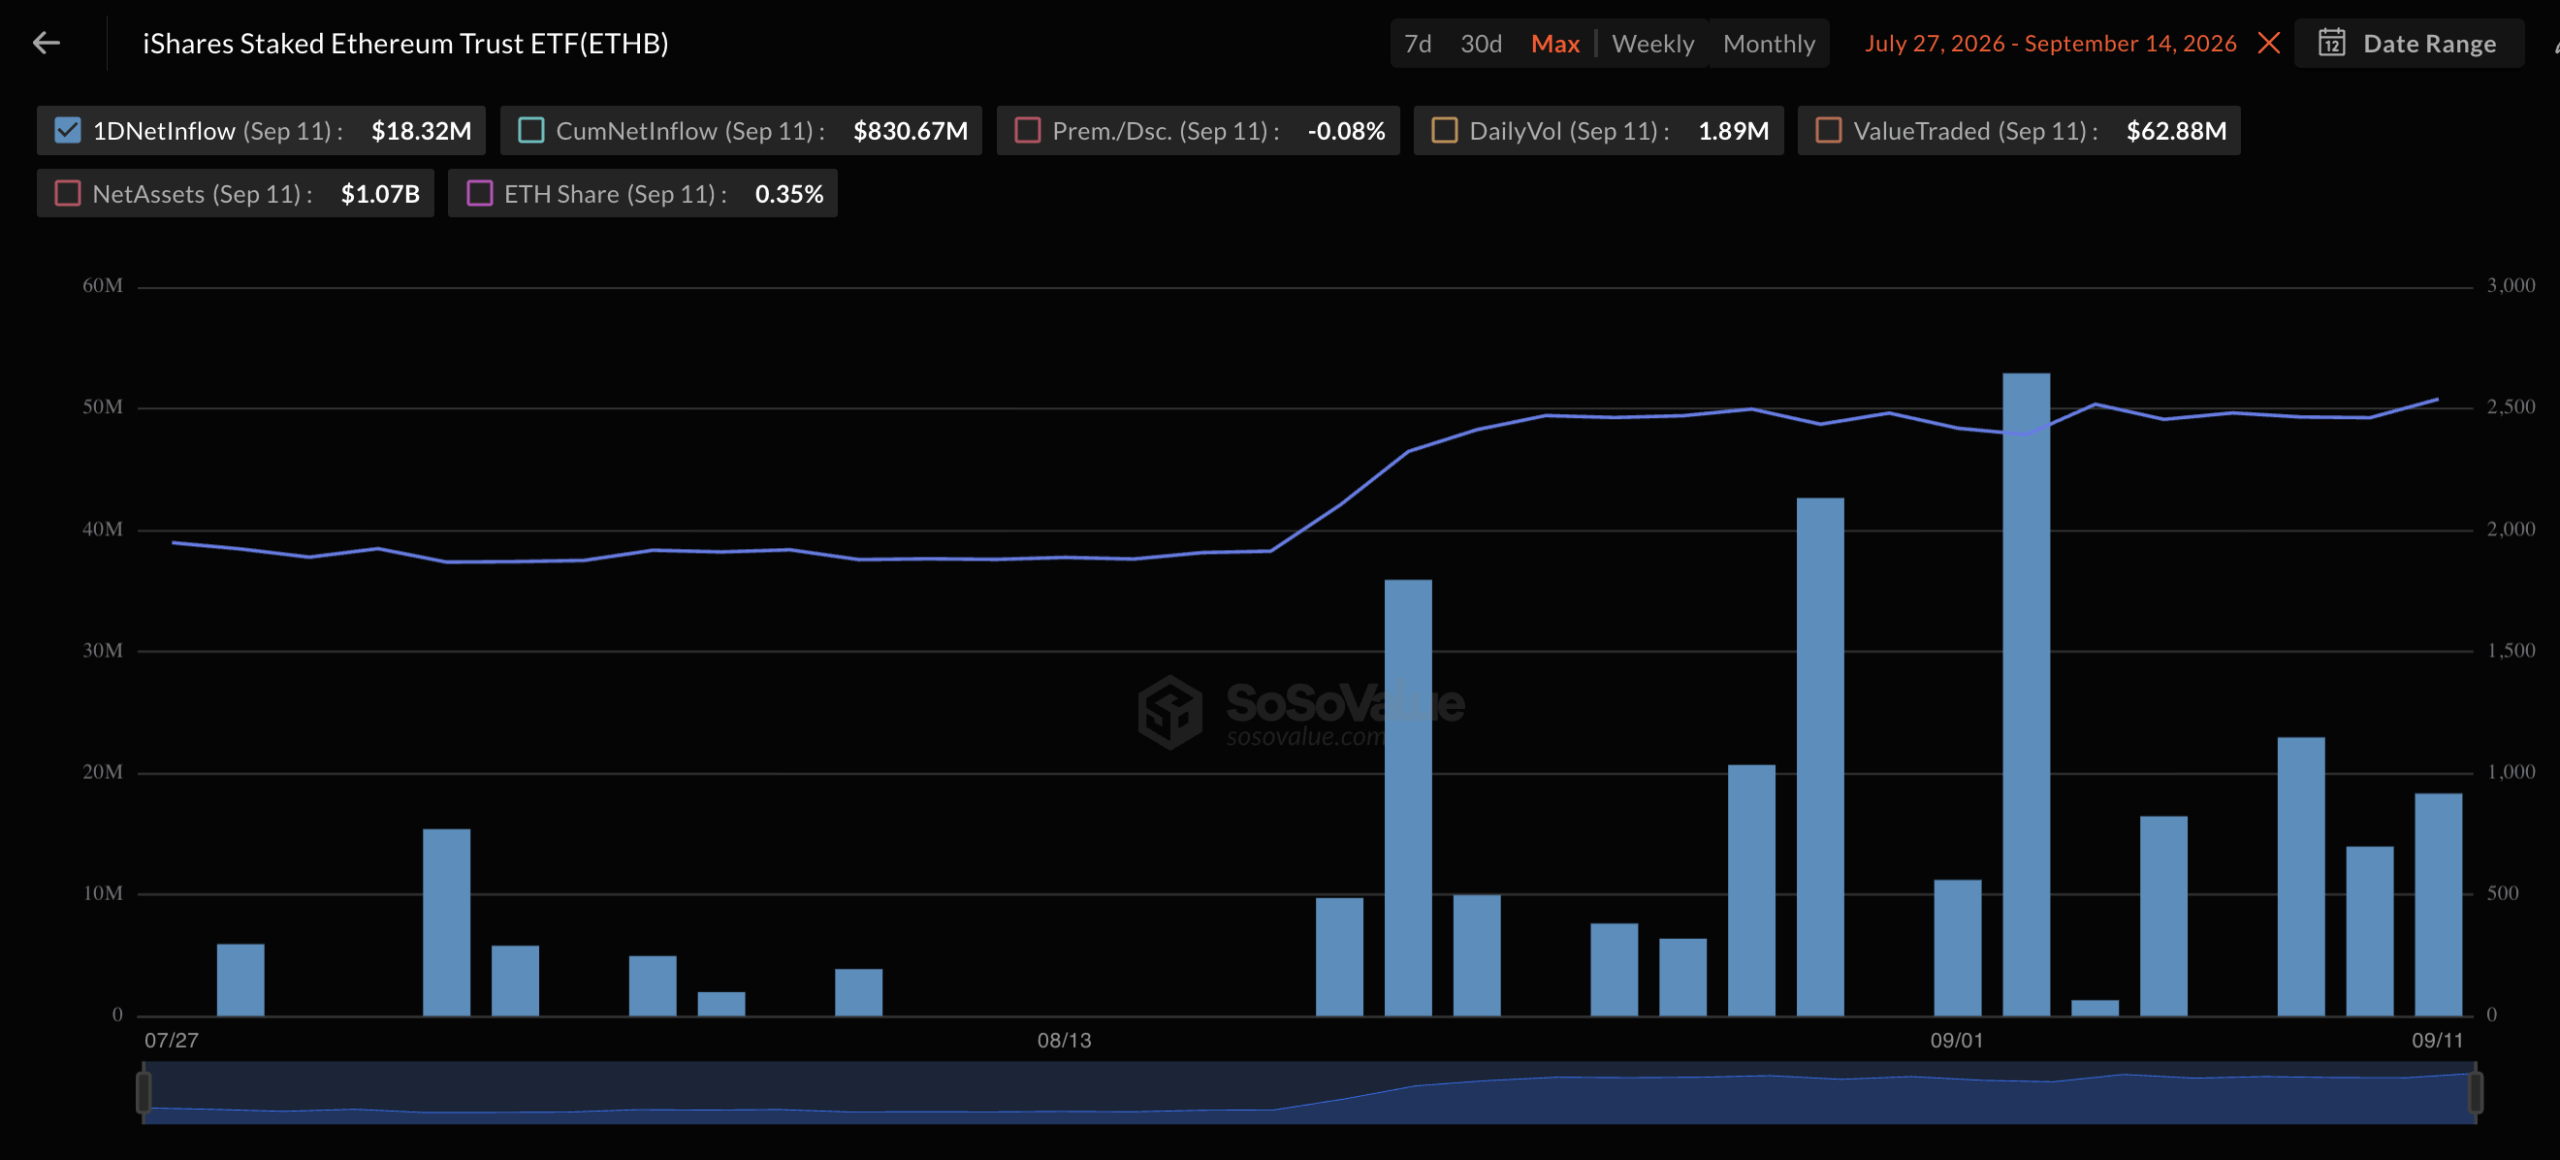Click the $18.32M net inflow value
2560x1160 pixels.
421,131
